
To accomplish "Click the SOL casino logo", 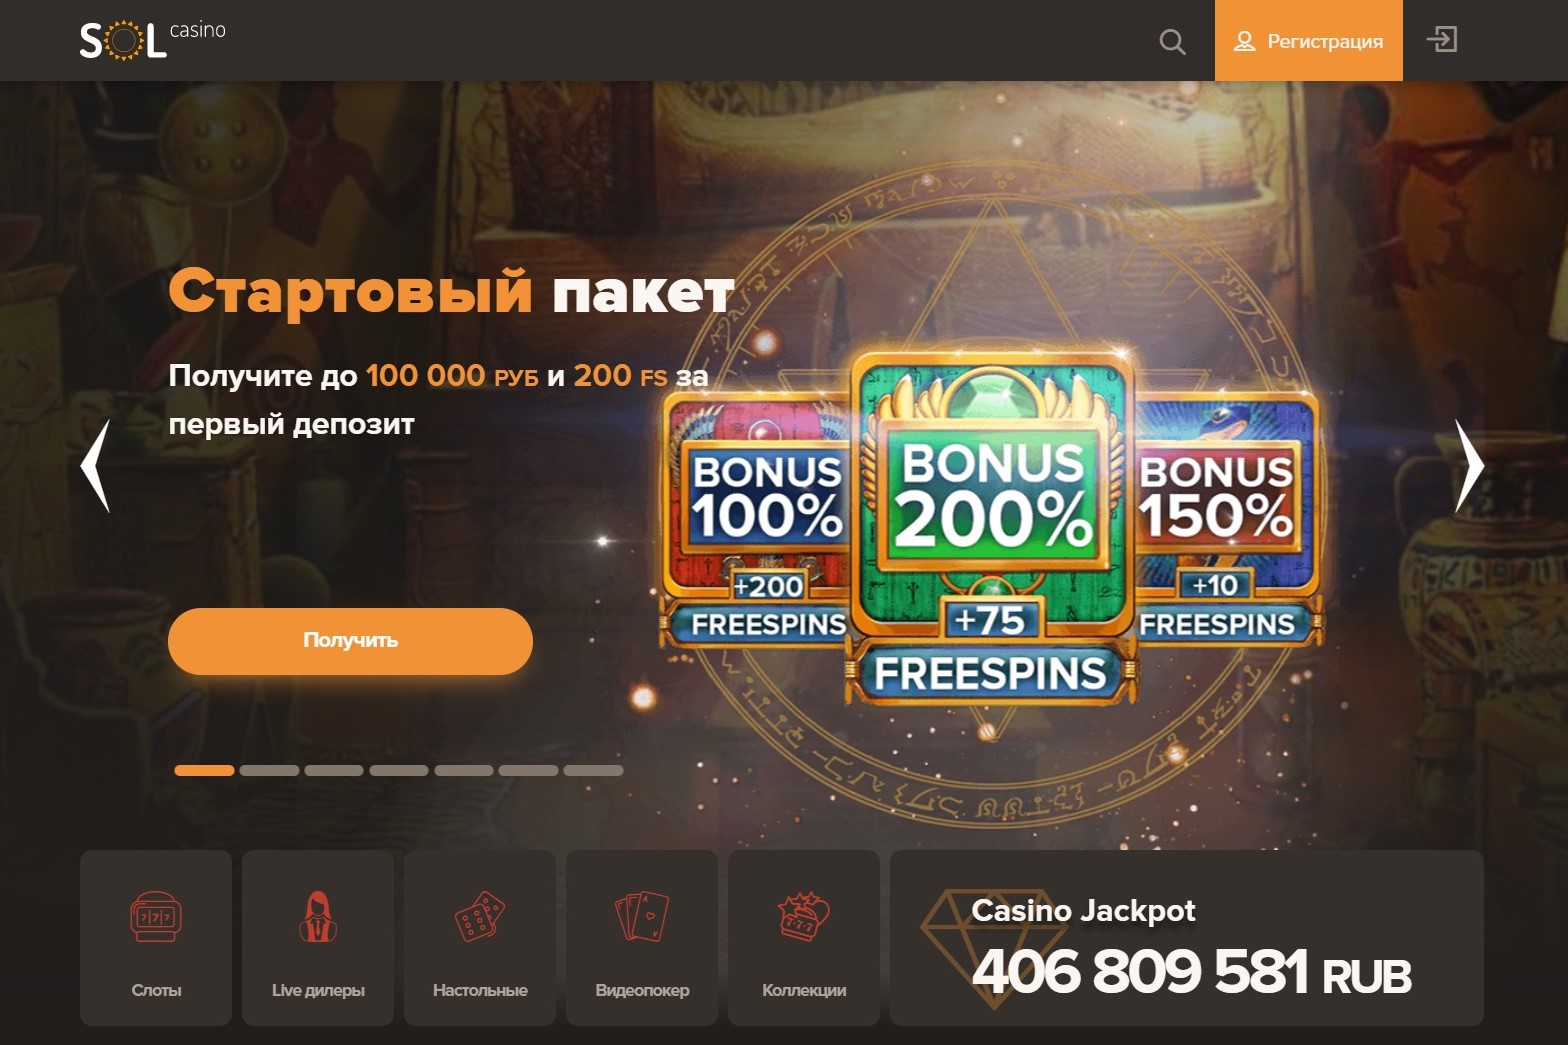I will pos(153,40).
